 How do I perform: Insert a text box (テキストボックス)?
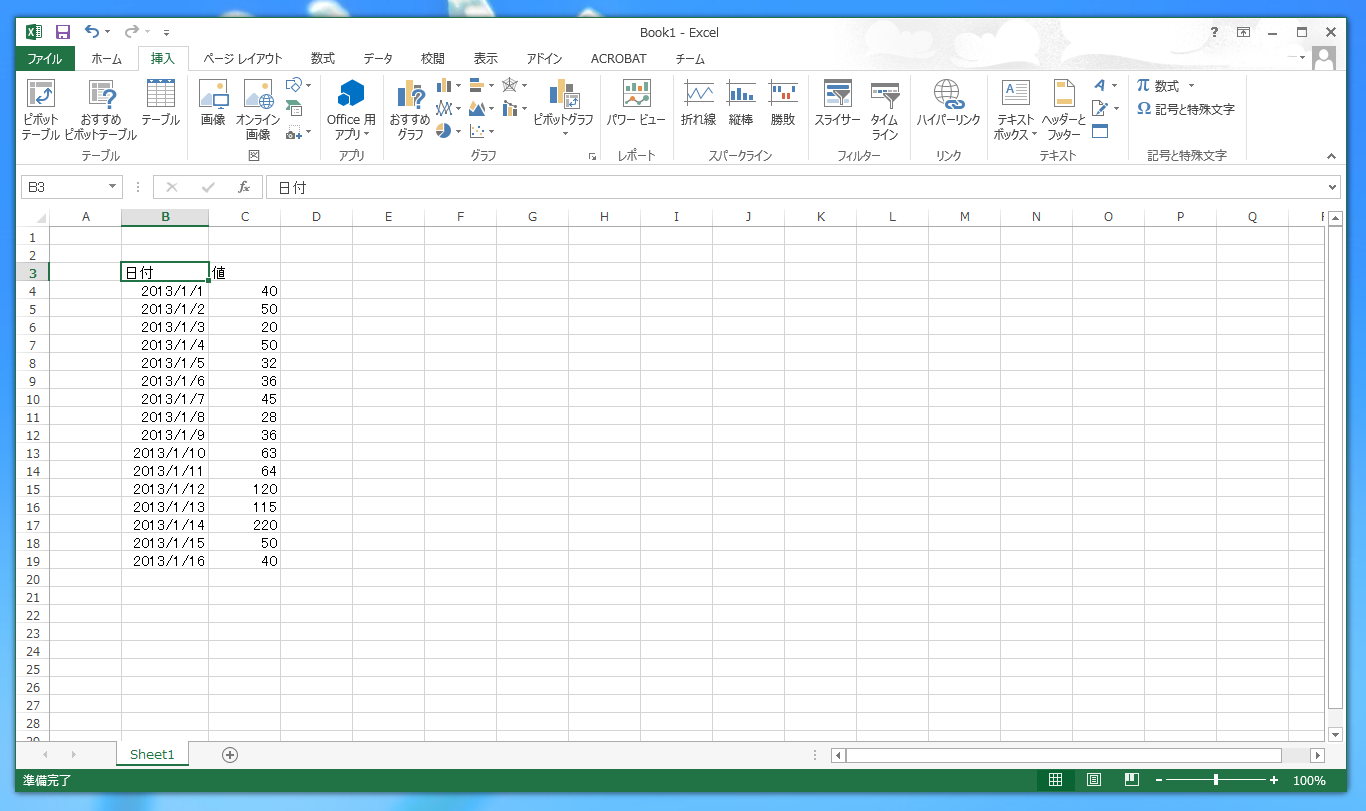click(1015, 110)
